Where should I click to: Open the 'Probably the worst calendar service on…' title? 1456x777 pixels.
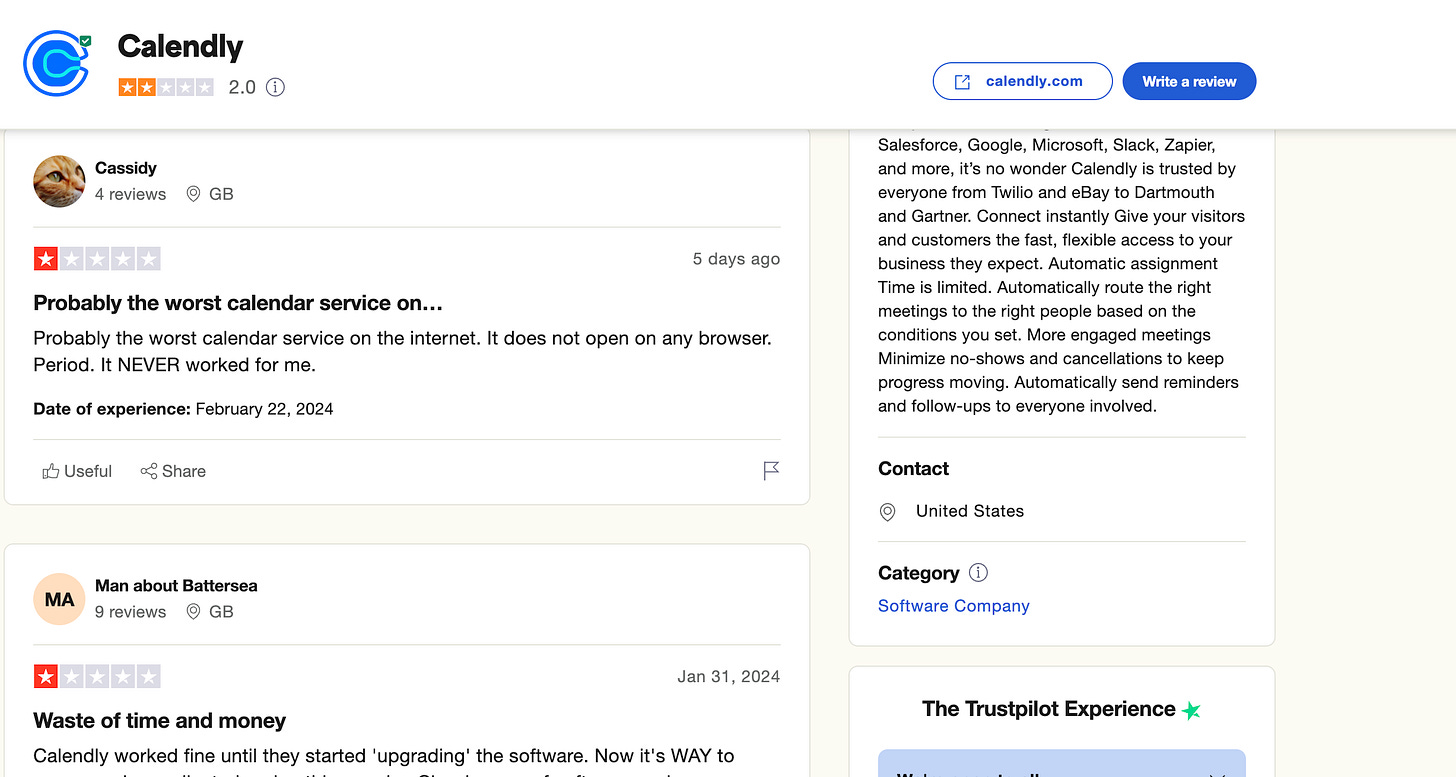238,303
